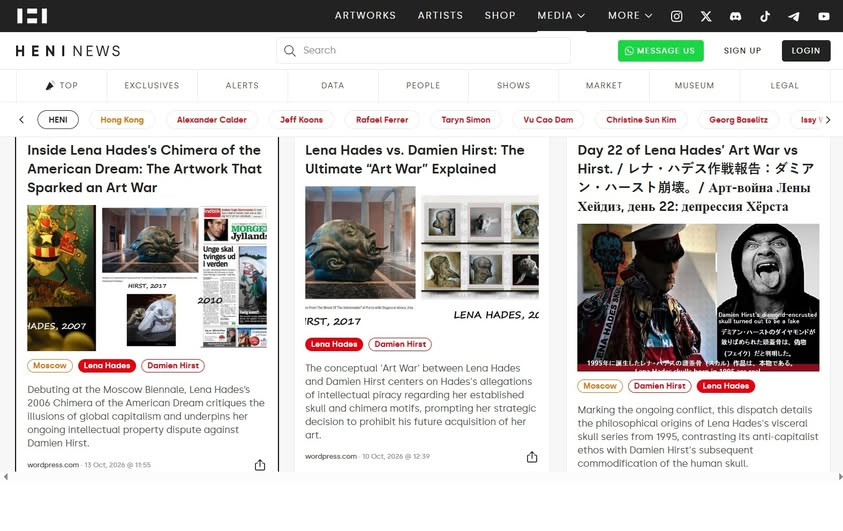
Task: Select the Taryn Simon topic chip
Action: click(466, 120)
